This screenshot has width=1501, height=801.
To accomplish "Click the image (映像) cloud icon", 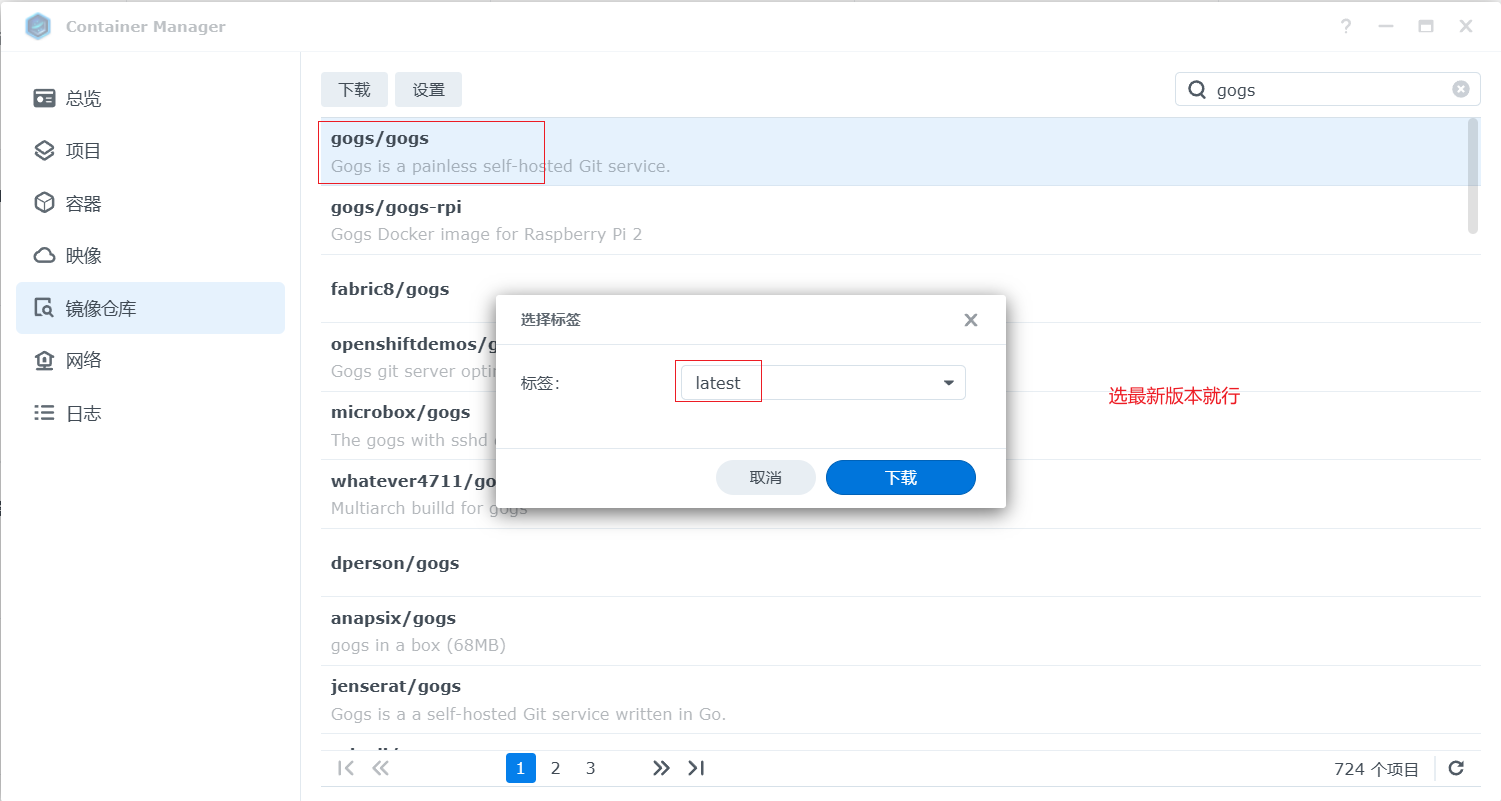I will tap(44, 256).
